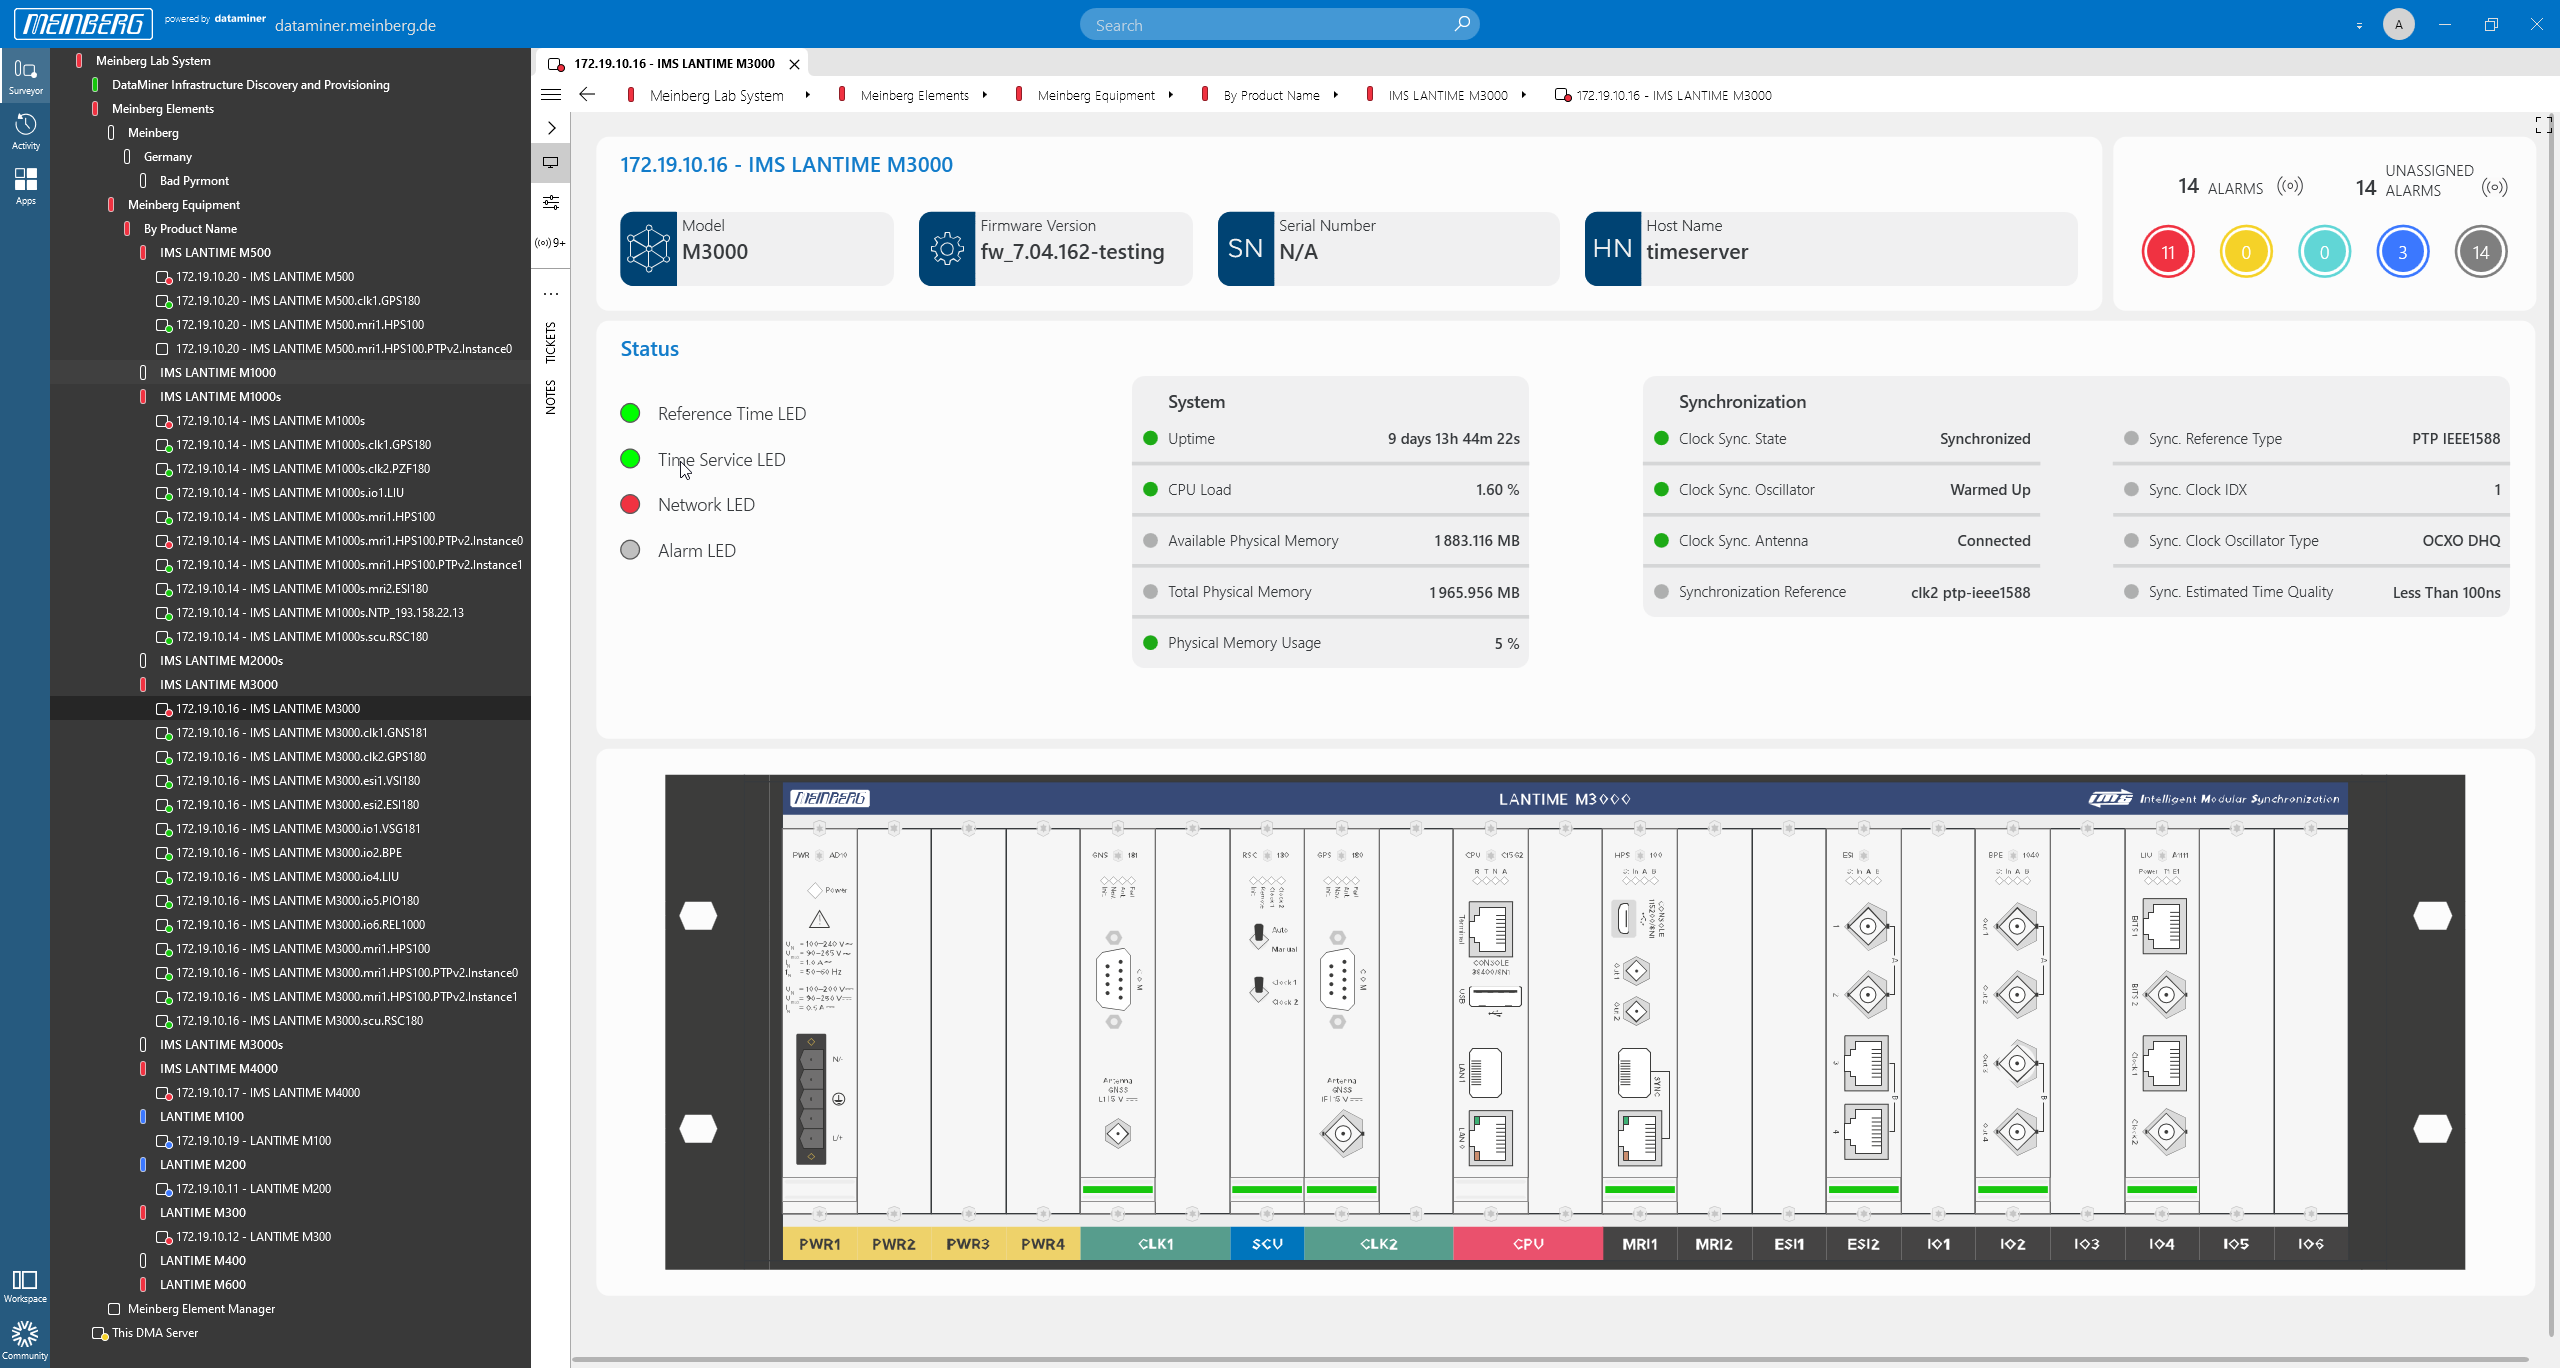Select the 172.19.10.16 IMS LANTIME M3000 tab
This screenshot has height=1368, width=2560.
674,64
